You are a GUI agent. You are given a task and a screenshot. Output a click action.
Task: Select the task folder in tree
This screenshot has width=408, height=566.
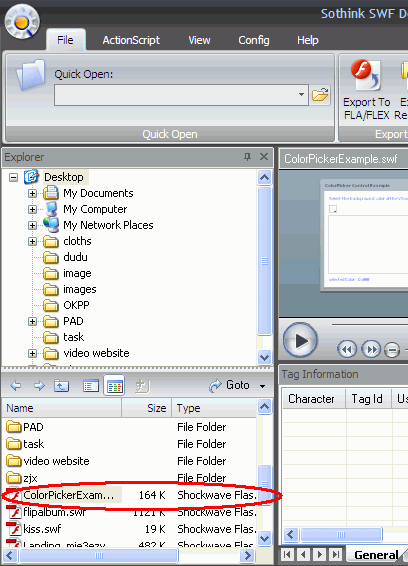pos(74,337)
